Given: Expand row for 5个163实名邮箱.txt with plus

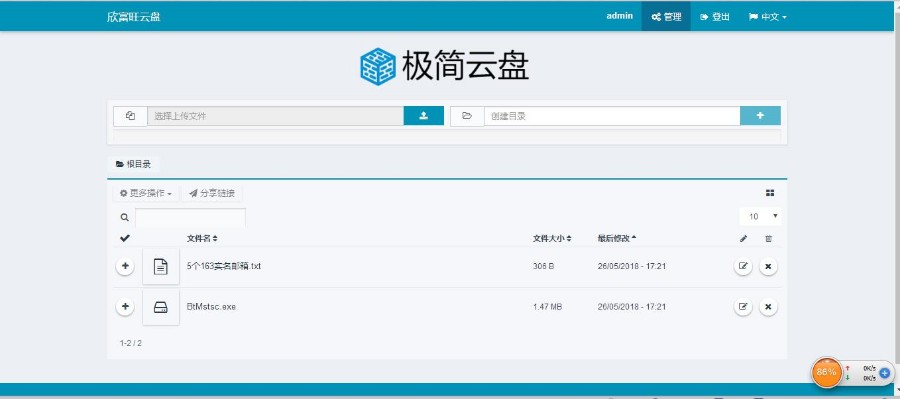Looking at the screenshot, I should click(125, 266).
